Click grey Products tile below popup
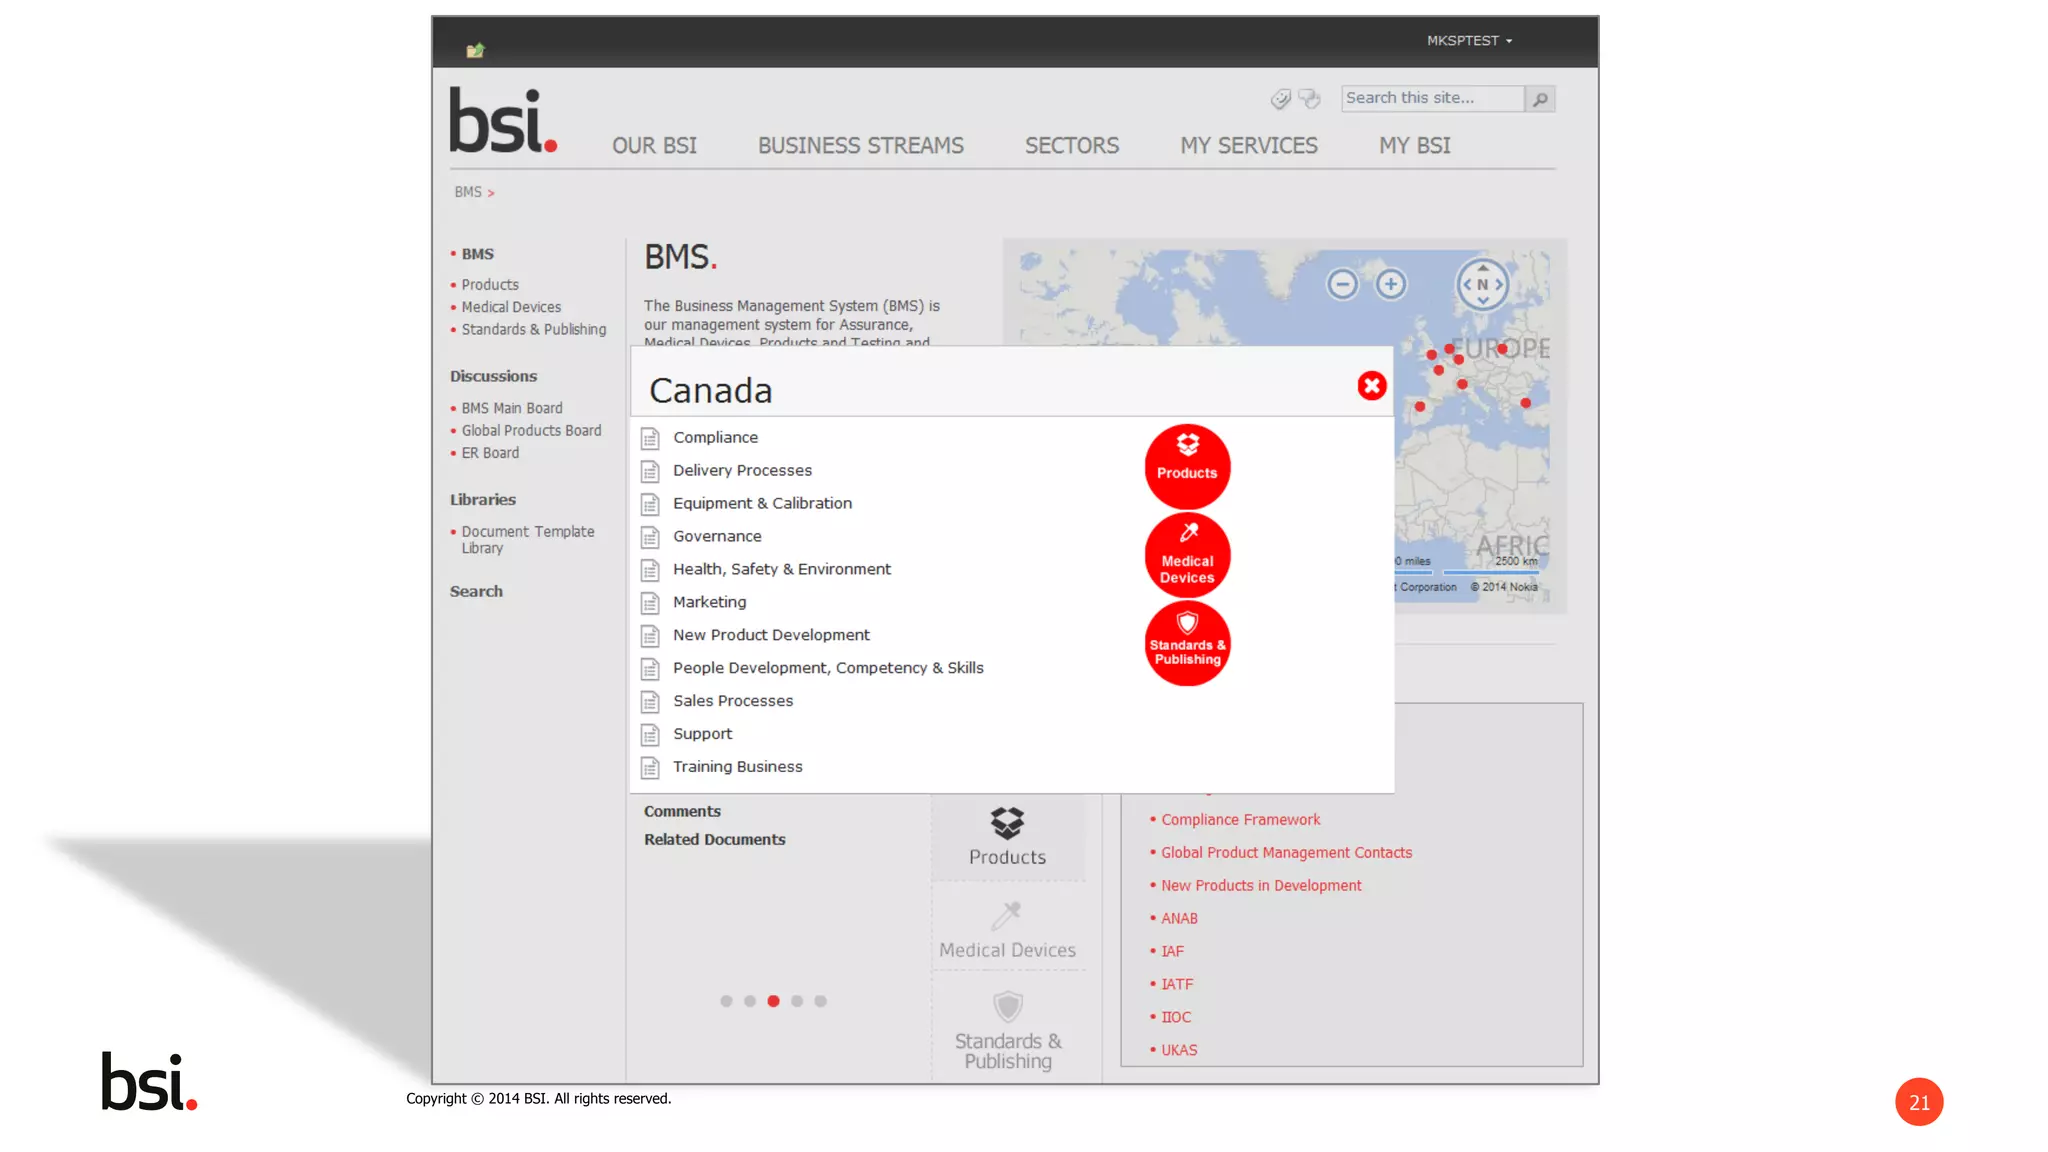 (1007, 838)
